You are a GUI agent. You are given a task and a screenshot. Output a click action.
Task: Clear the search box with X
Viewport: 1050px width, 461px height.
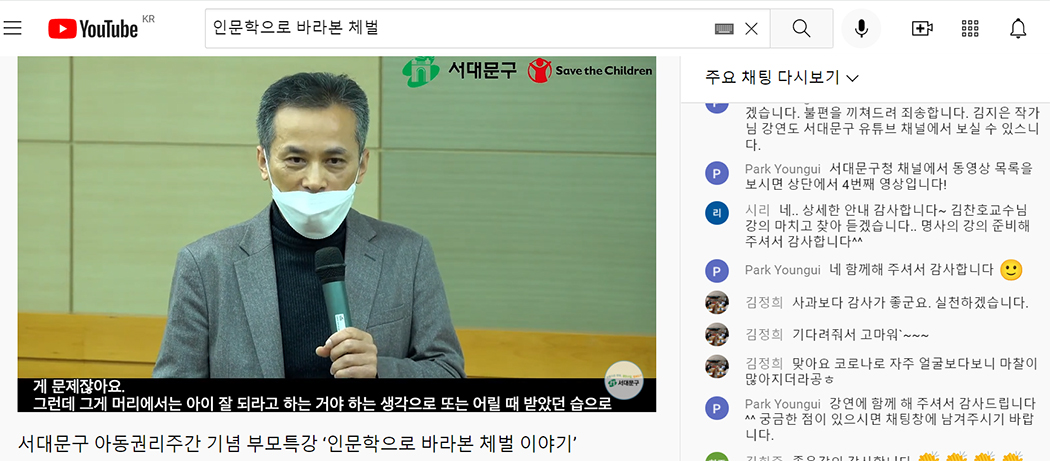(x=751, y=28)
